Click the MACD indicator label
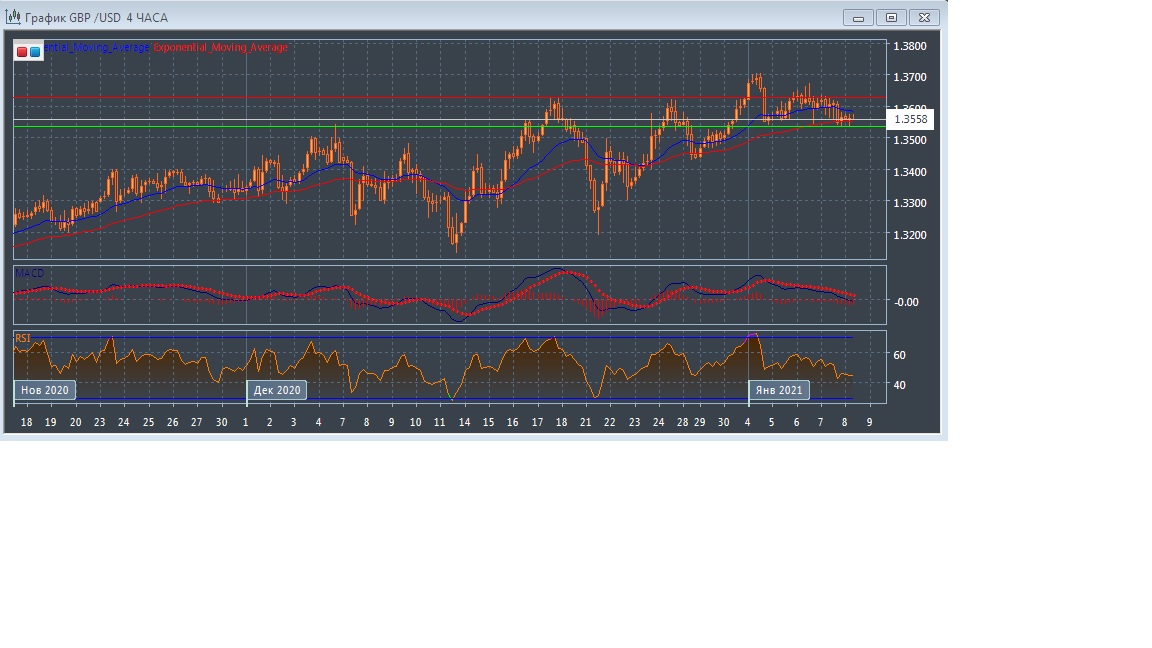Viewport: 1152px width, 648px height. point(29,273)
